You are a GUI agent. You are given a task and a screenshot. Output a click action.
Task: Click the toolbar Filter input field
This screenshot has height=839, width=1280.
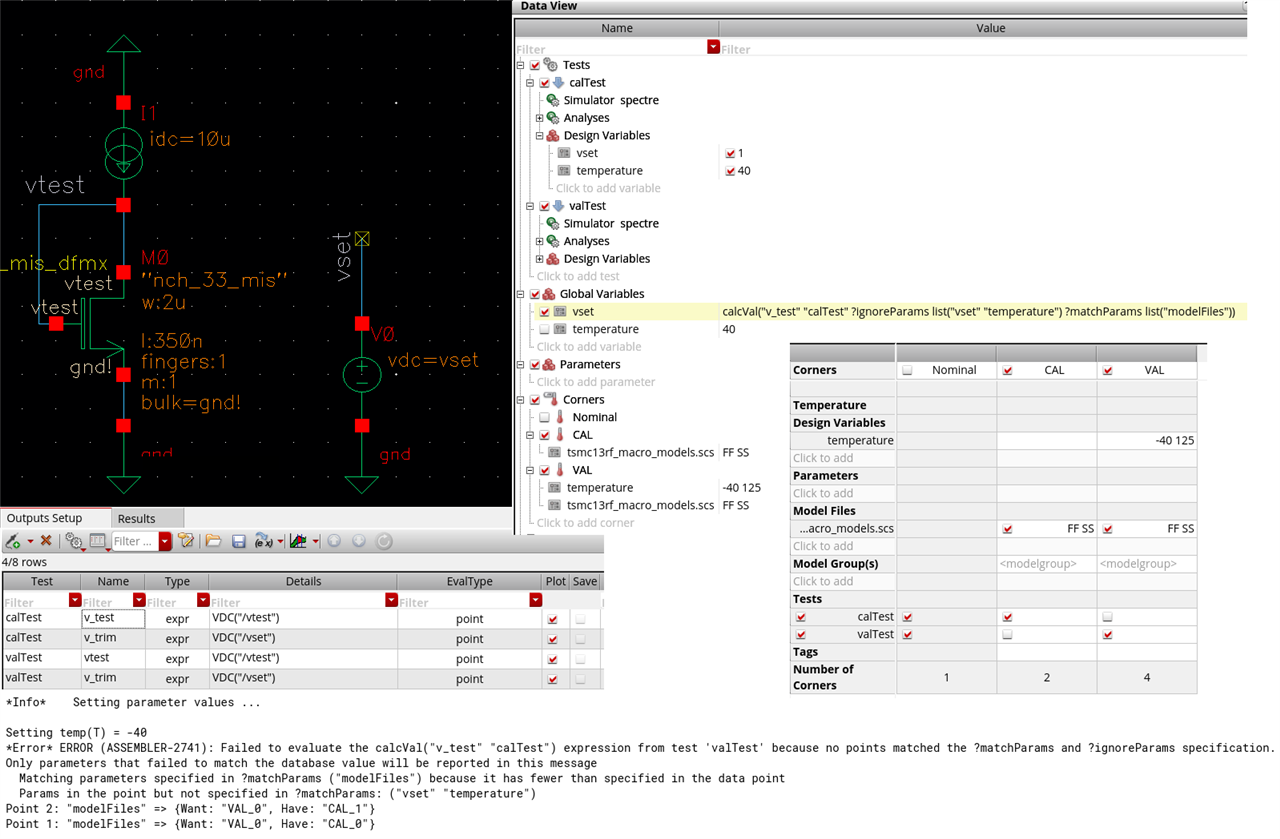click(135, 541)
